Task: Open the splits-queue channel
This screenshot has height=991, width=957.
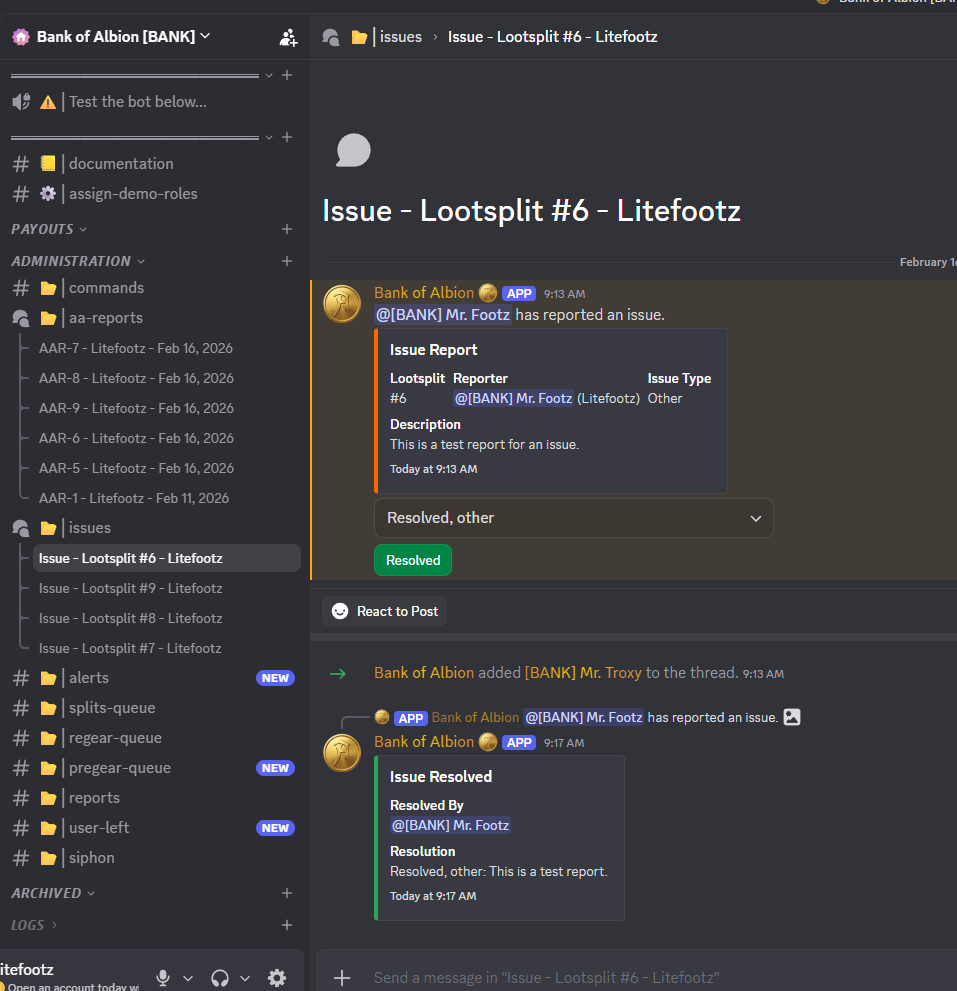Action: 112,708
